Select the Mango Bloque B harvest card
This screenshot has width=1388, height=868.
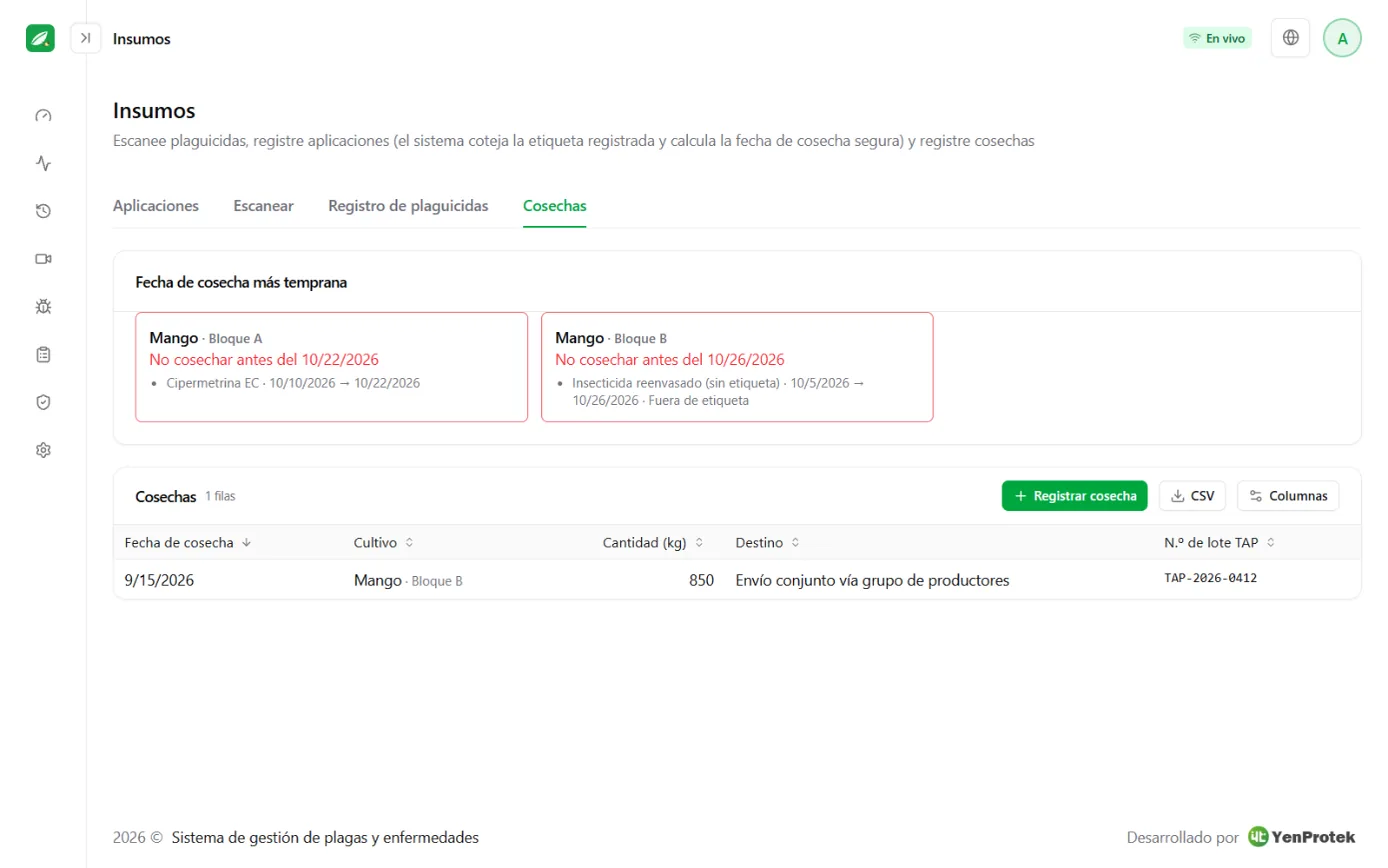(x=737, y=367)
